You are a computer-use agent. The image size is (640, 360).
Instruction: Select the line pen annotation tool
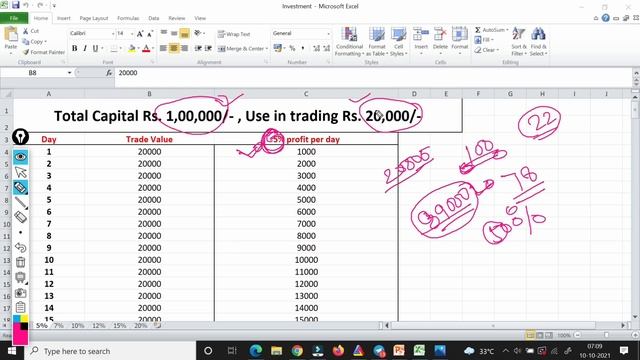pyautogui.click(x=20, y=202)
